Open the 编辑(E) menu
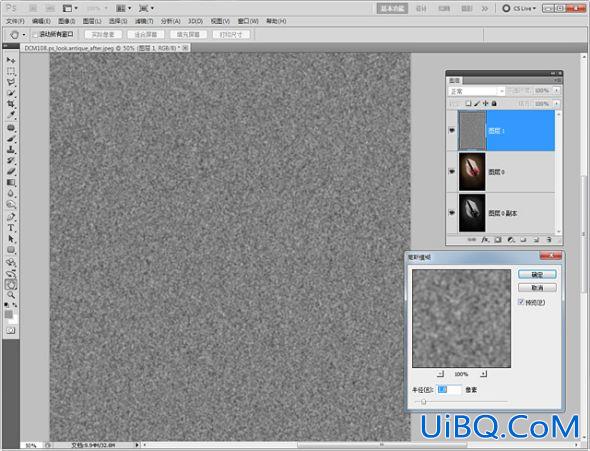Viewport: 590px width, 451px height. click(x=41, y=21)
